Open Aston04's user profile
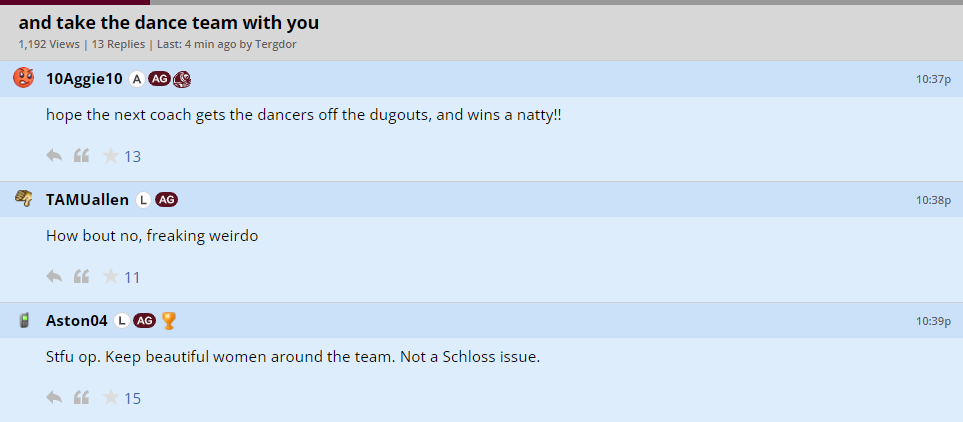This screenshot has width=963, height=422. [x=77, y=321]
